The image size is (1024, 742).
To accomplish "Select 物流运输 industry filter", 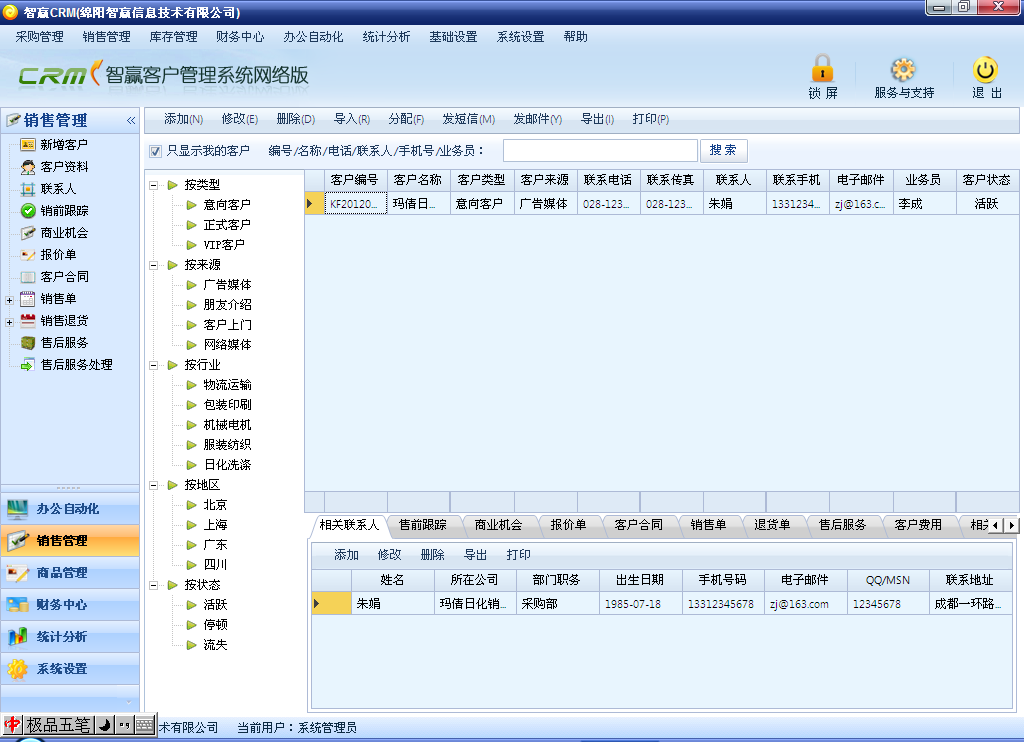I will click(x=227, y=385).
